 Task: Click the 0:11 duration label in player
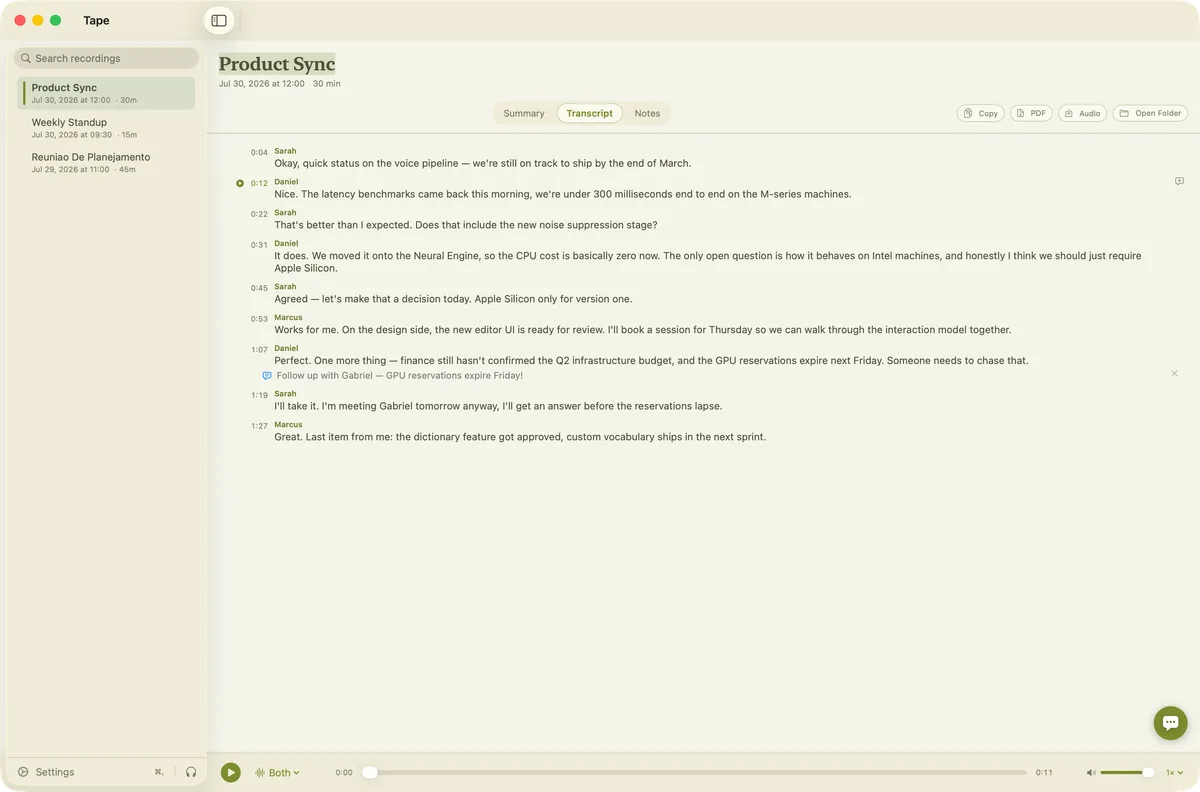tap(1044, 773)
